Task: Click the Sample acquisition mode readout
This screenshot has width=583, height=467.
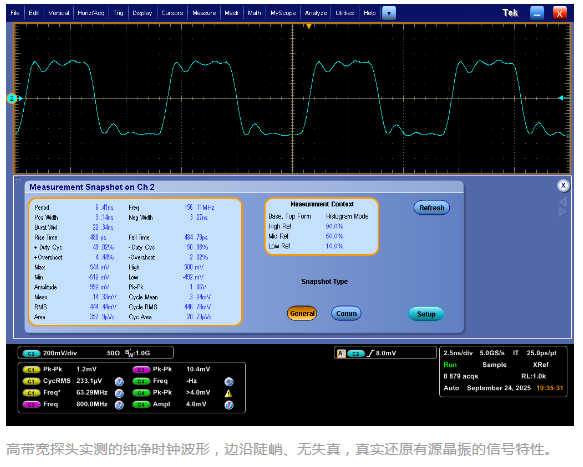Action: tap(494, 365)
